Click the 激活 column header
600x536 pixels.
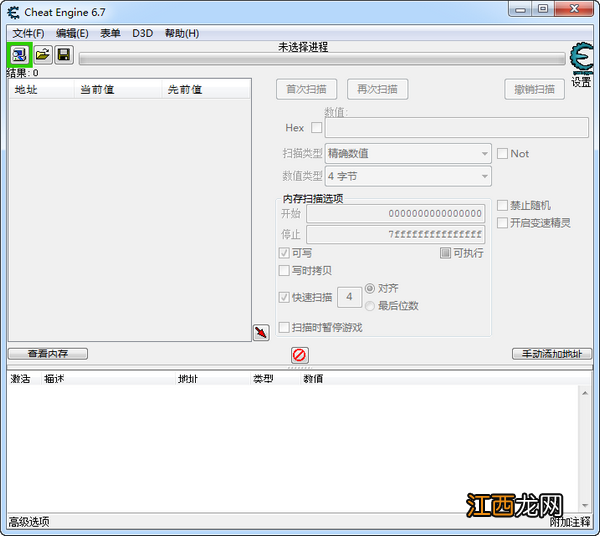tap(24, 379)
